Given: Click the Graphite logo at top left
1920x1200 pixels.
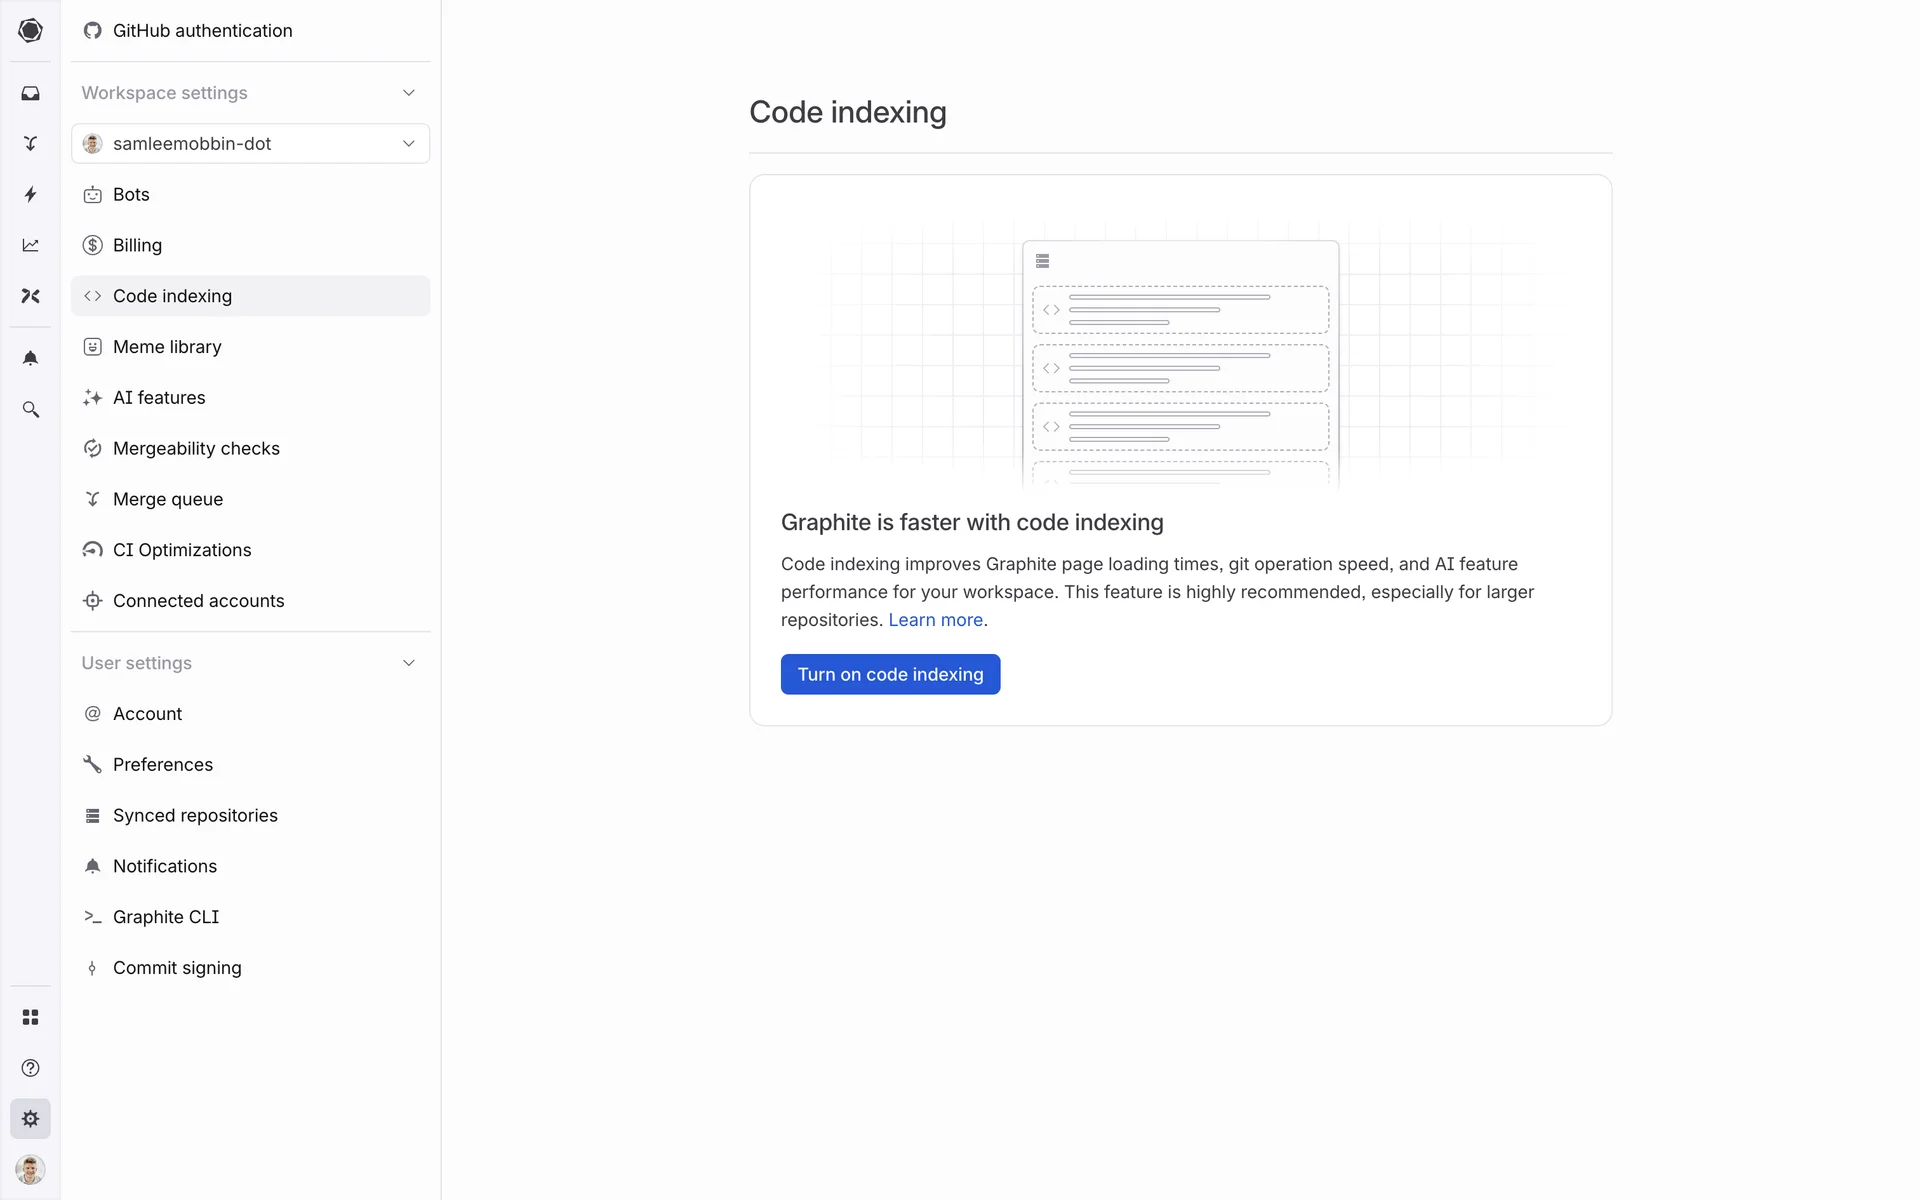Looking at the screenshot, I should pos(31,31).
